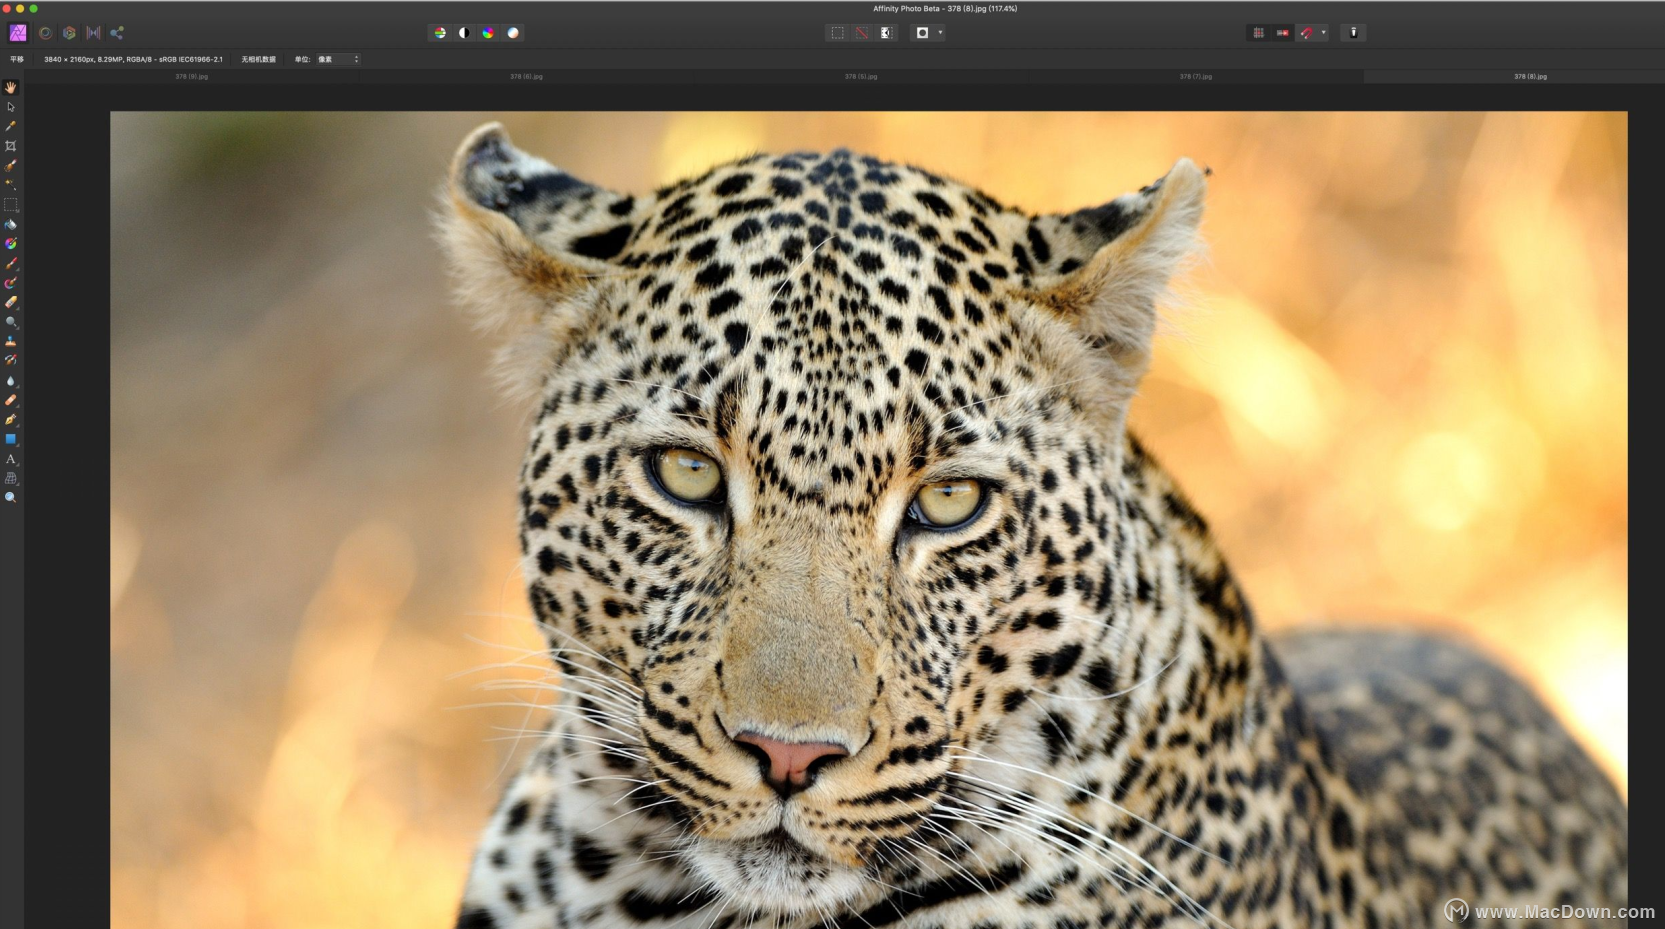The height and width of the screenshot is (929, 1665).
Task: Open the Quick Mask options dropdown arrow
Action: [940, 33]
